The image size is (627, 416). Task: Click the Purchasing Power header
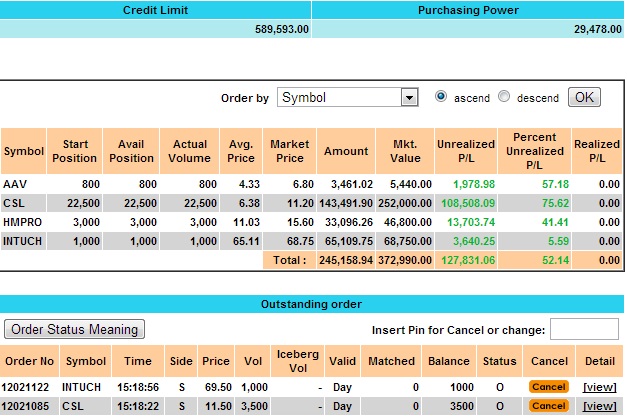467,10
